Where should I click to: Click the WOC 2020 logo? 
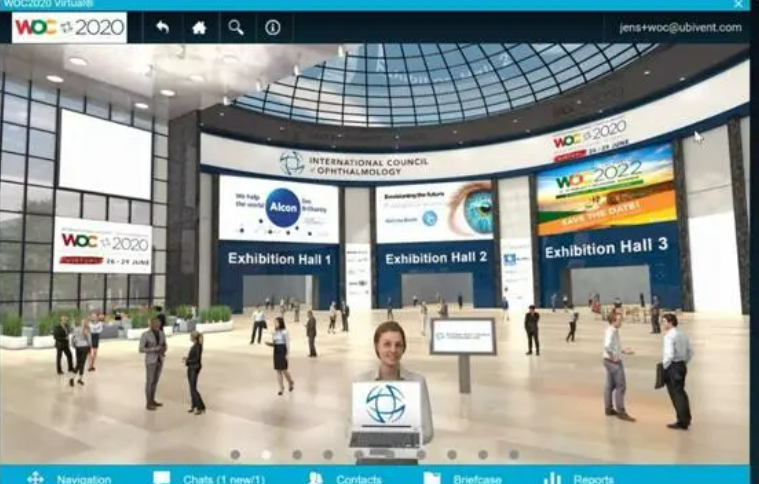[70, 27]
